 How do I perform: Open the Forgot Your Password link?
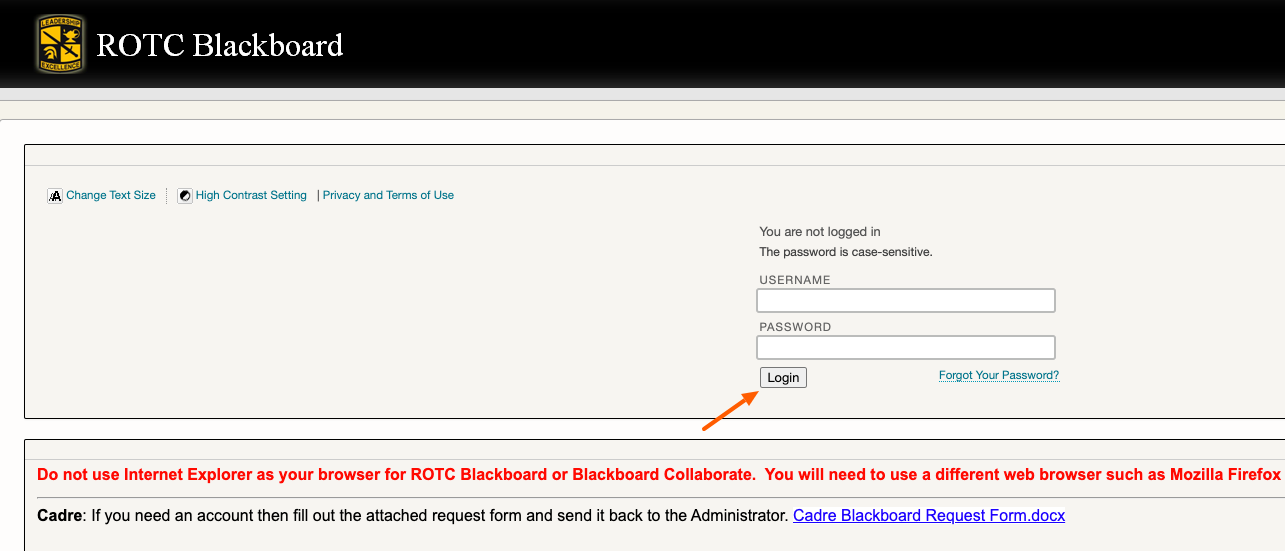[x=999, y=375]
